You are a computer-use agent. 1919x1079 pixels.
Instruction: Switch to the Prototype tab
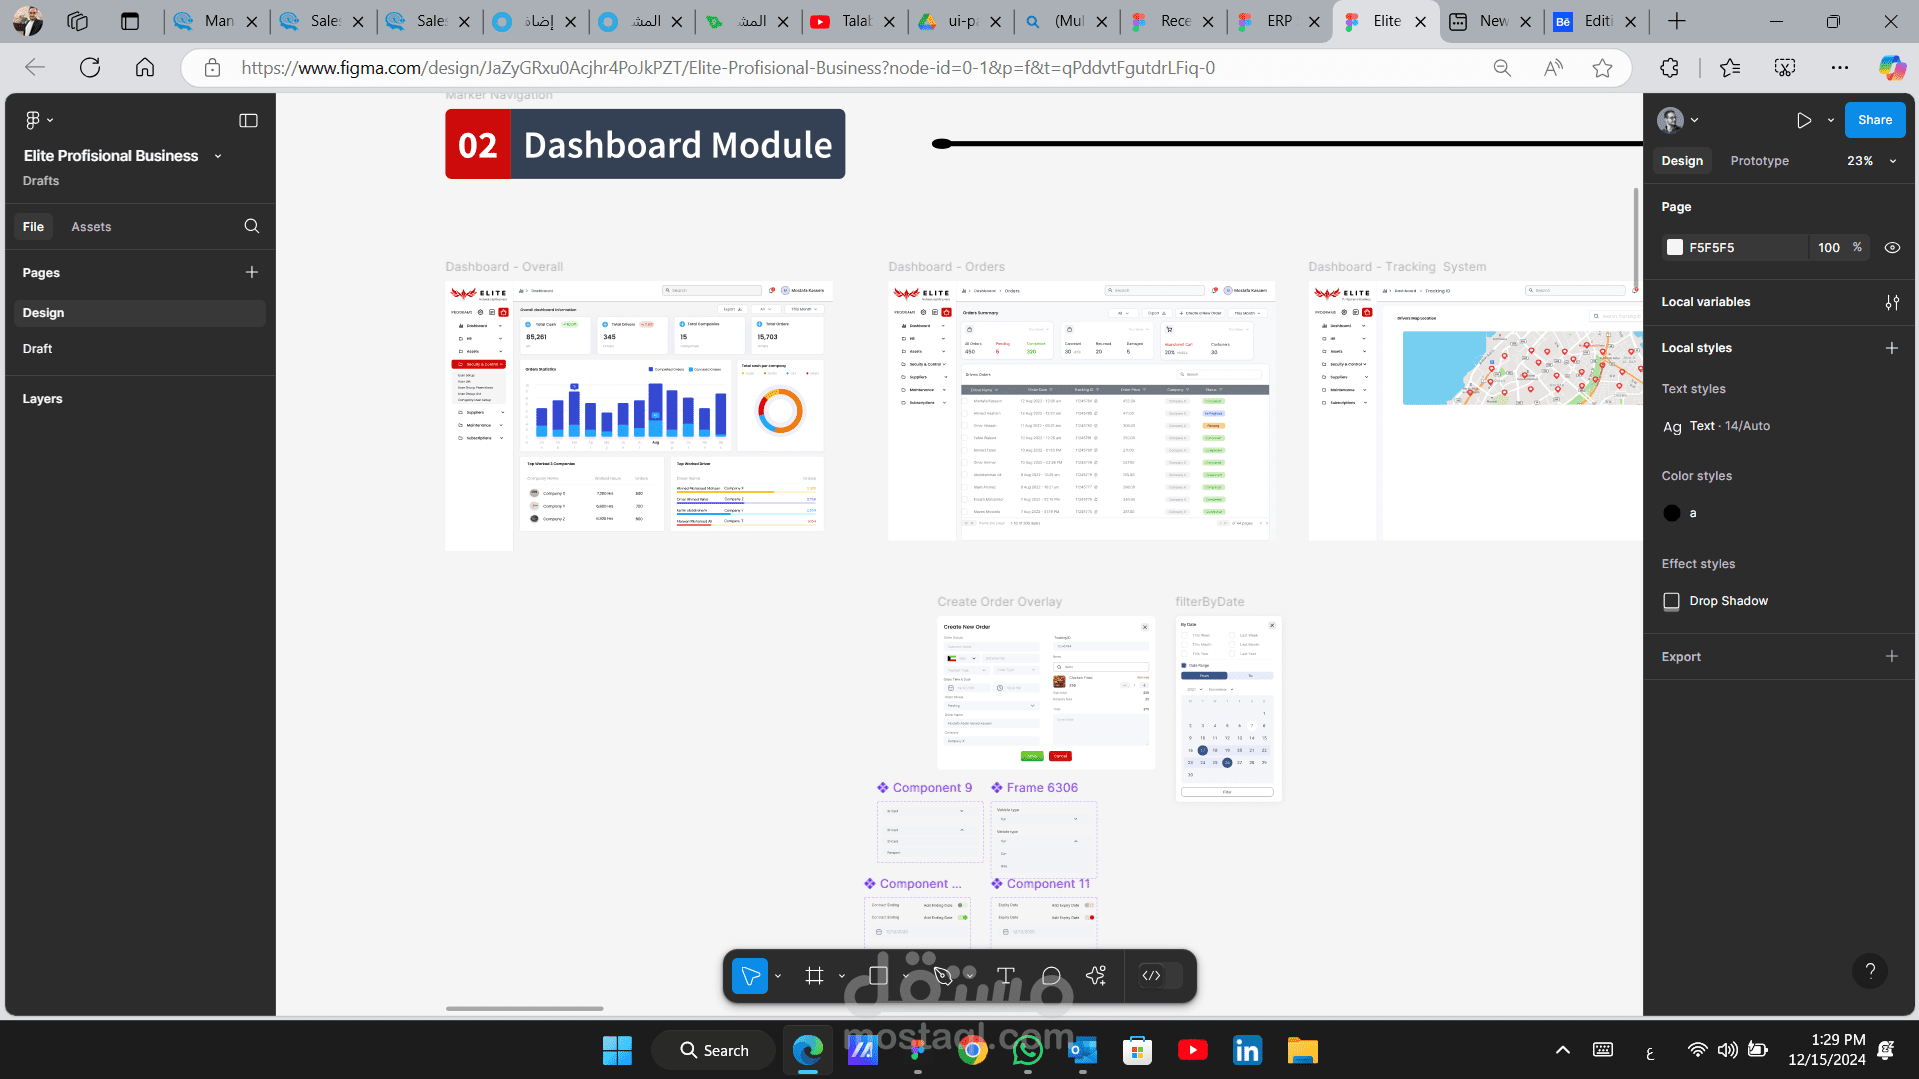(1759, 161)
